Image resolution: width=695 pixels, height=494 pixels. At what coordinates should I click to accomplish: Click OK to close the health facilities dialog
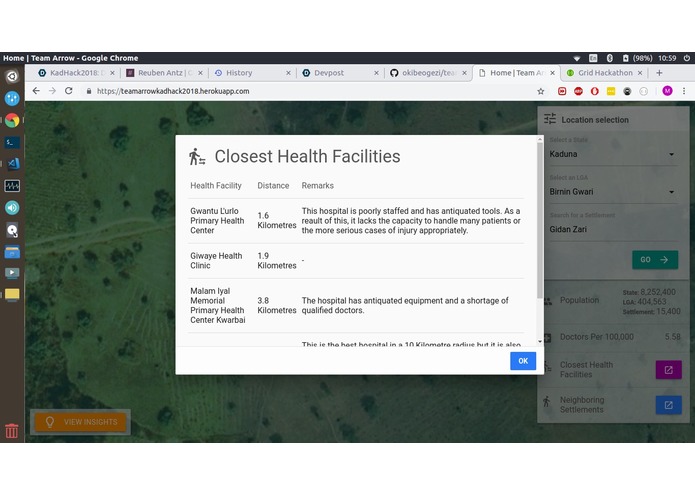tap(523, 361)
